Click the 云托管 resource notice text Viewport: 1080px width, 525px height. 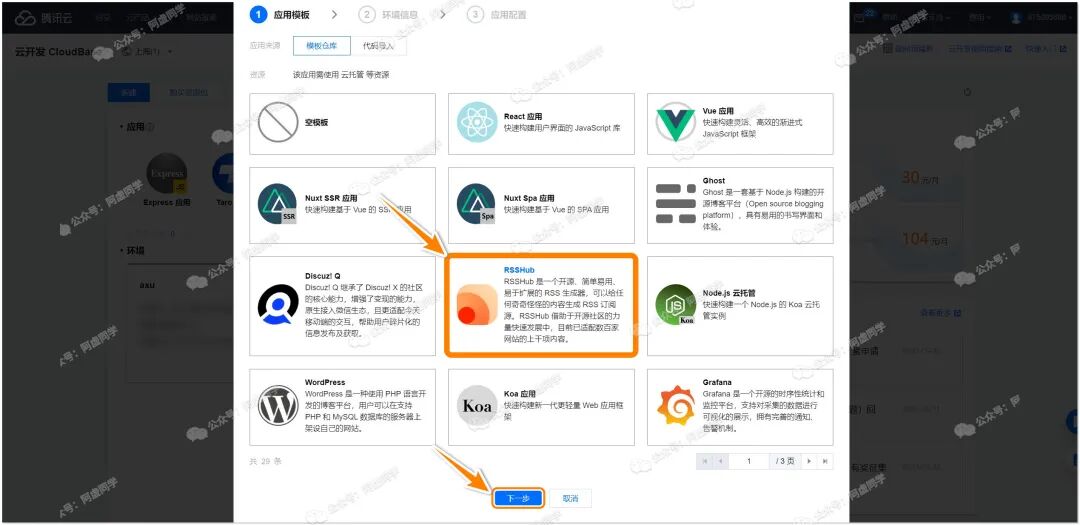(341, 74)
